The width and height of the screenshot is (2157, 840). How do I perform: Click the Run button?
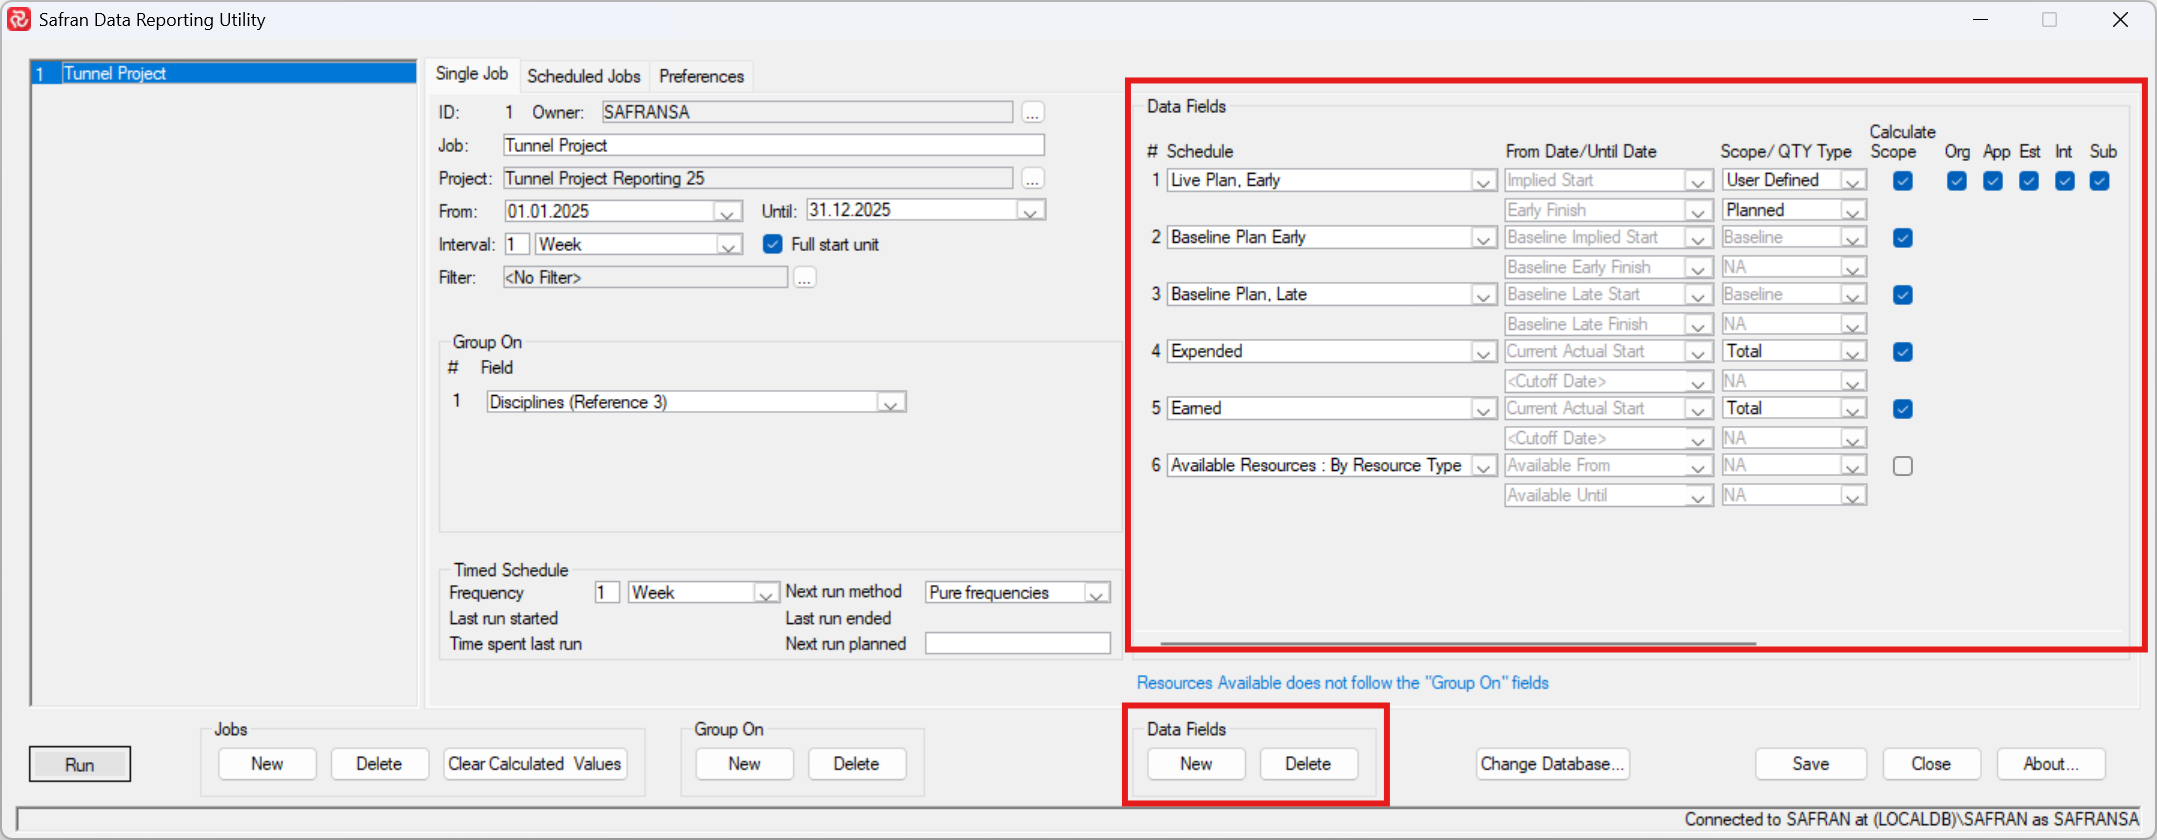pos(80,764)
